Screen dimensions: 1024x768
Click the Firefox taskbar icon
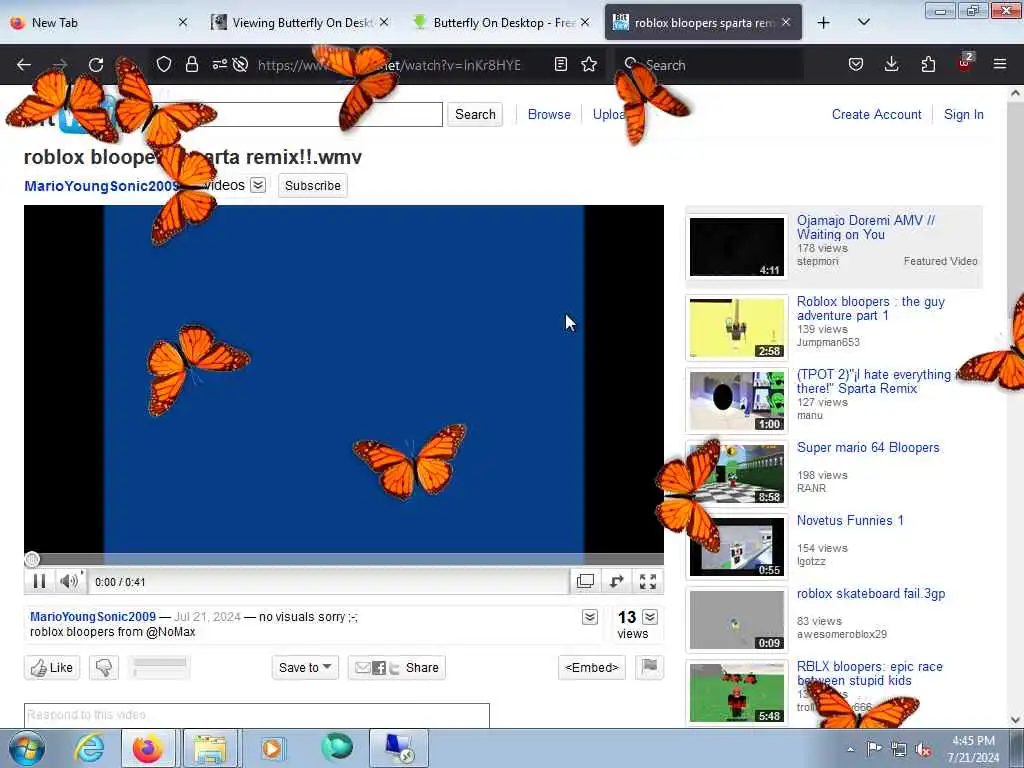(148, 748)
